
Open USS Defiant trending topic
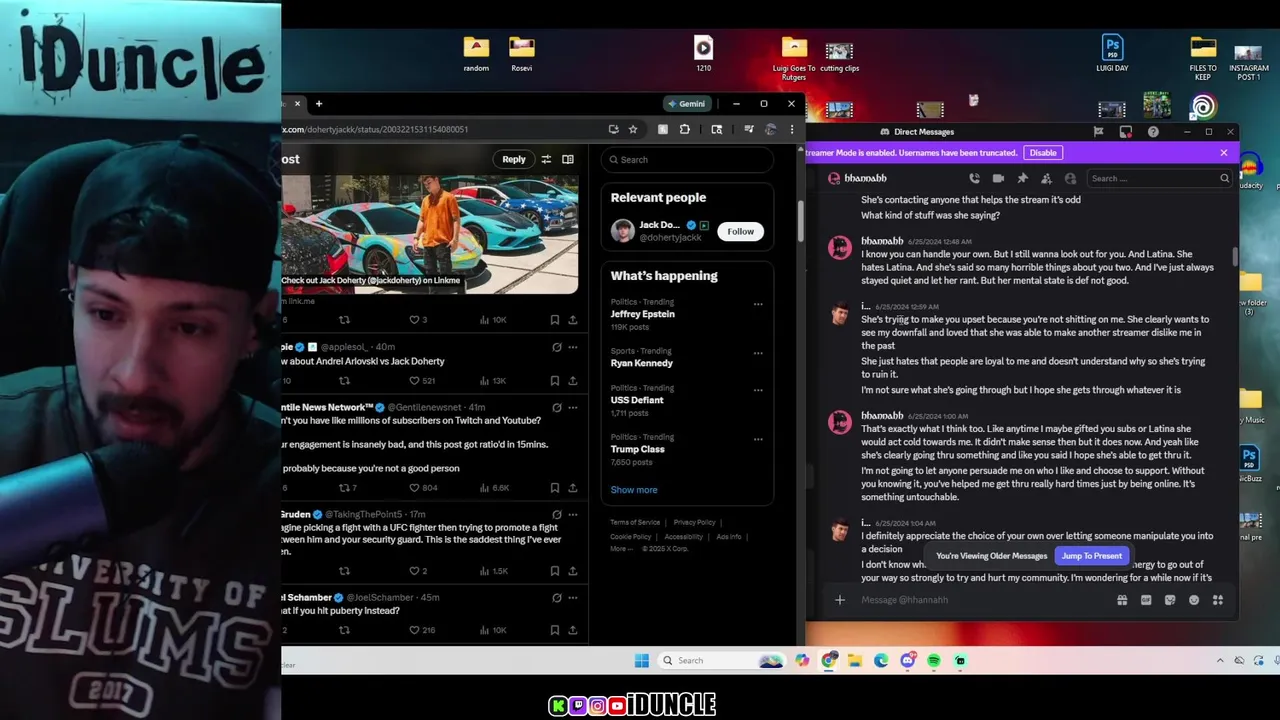(x=637, y=400)
